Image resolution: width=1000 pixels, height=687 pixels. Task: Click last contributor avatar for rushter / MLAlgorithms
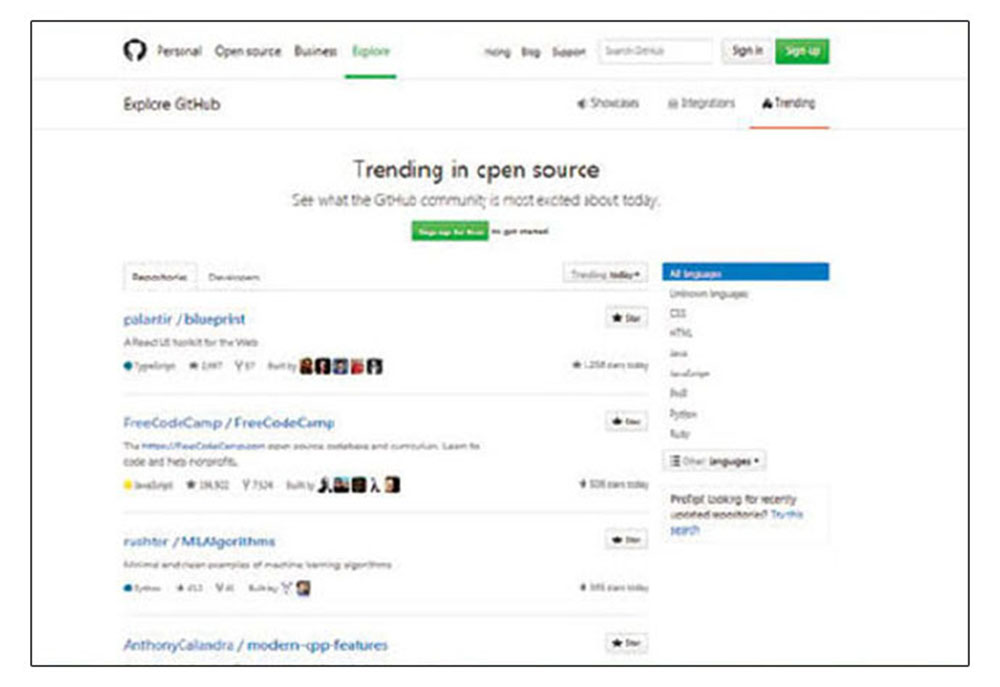point(304,587)
